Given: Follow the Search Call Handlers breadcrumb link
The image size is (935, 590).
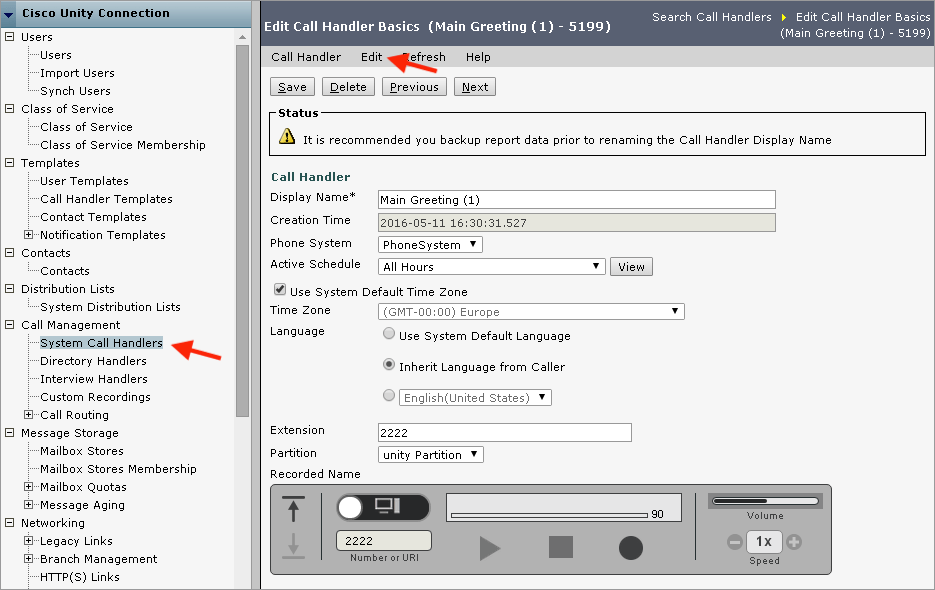Looking at the screenshot, I should click(x=711, y=17).
